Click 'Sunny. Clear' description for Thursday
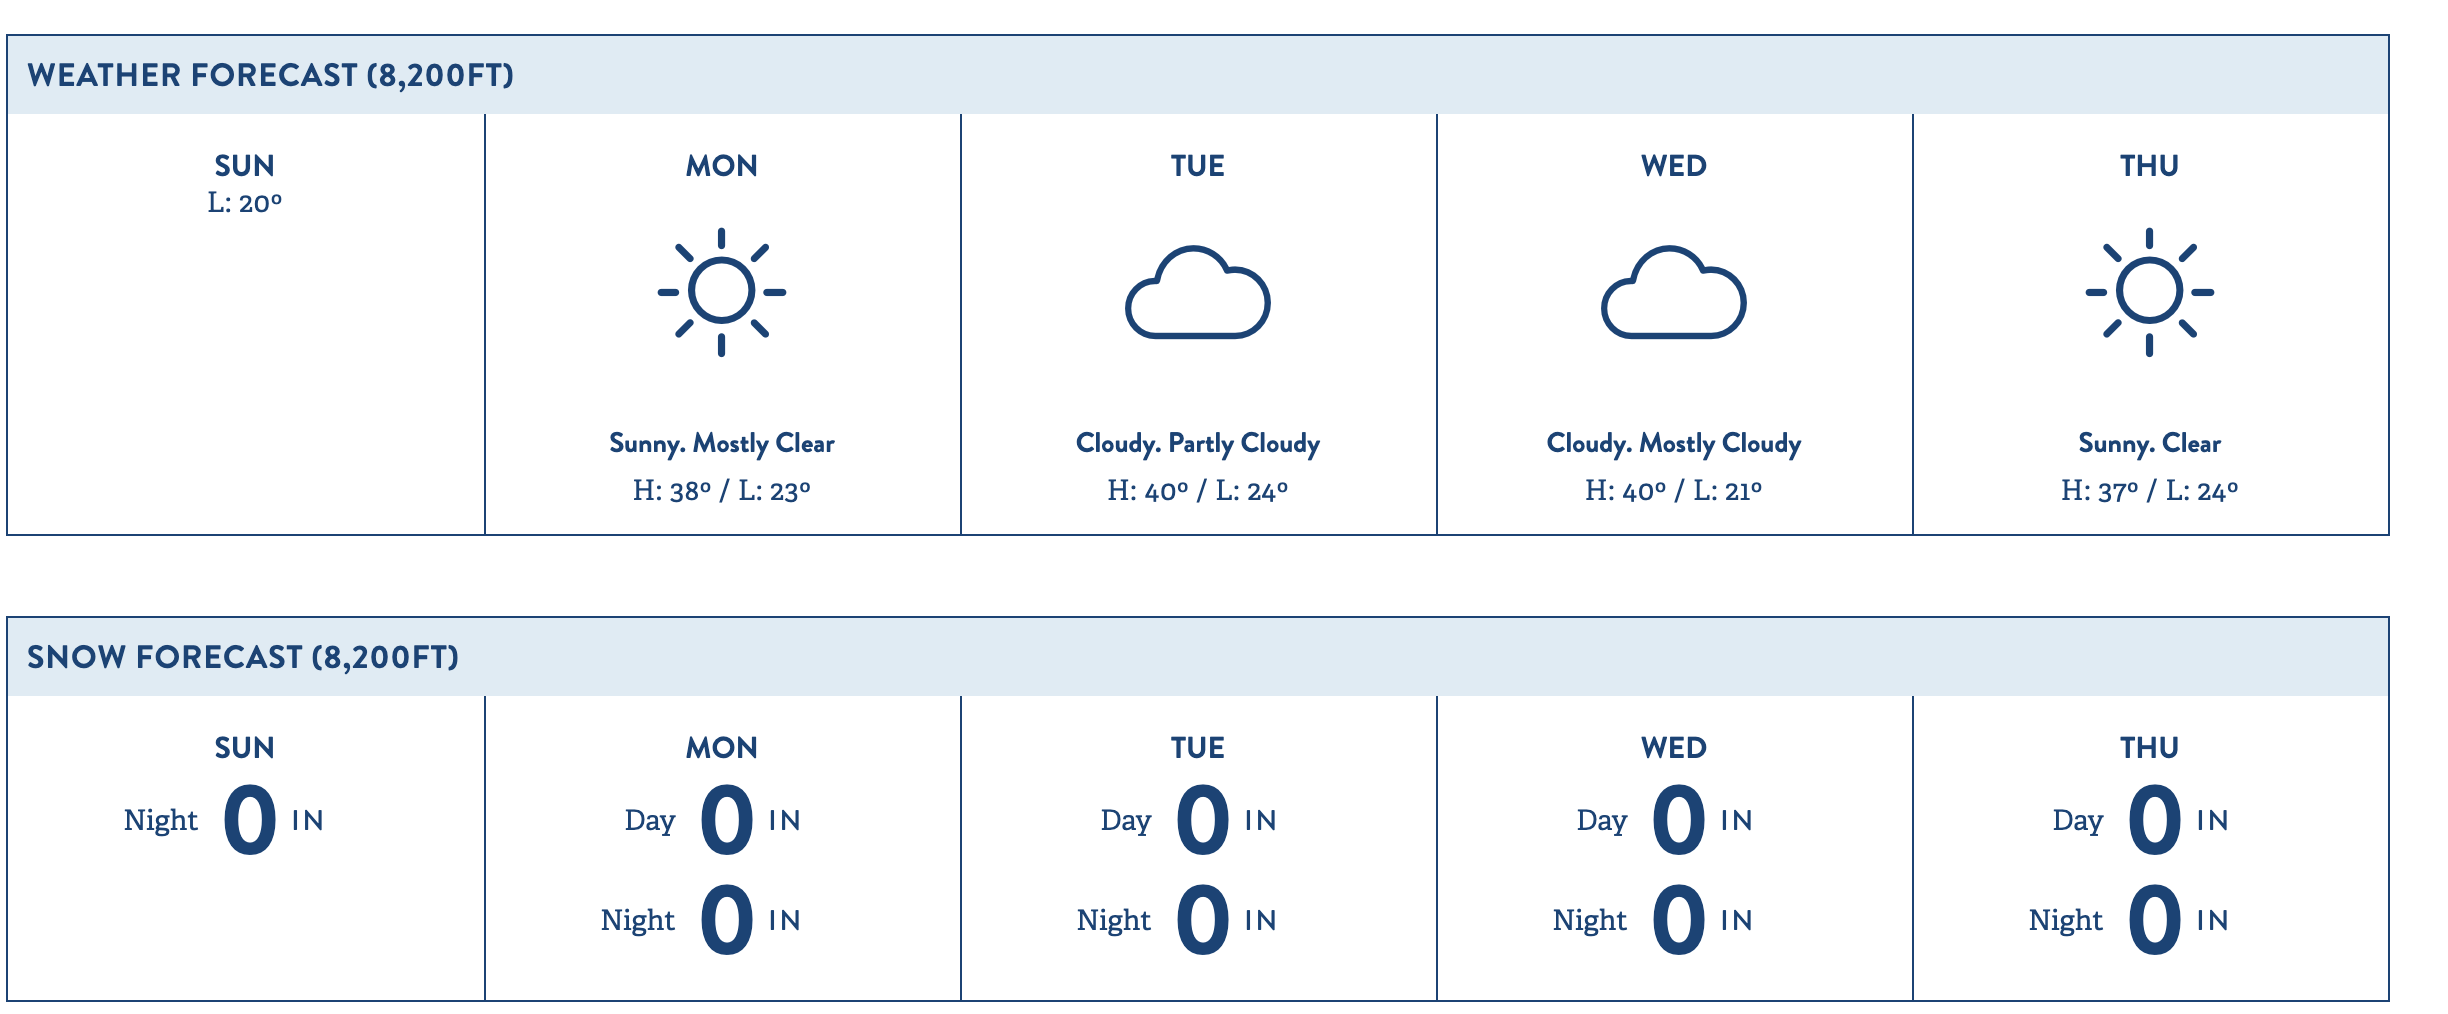Screen dimensions: 2448x1014 [2149, 443]
